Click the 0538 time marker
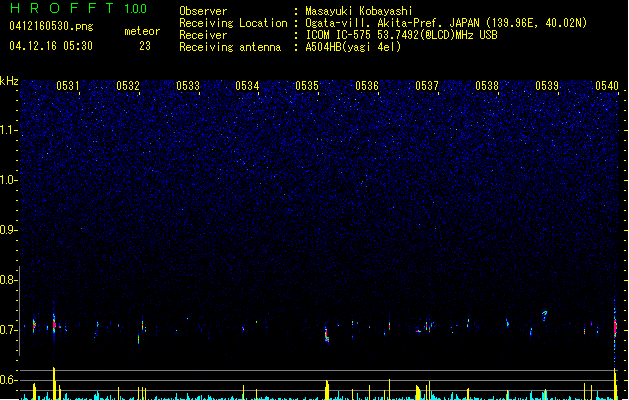The width and height of the screenshot is (629, 400). pyautogui.click(x=487, y=86)
